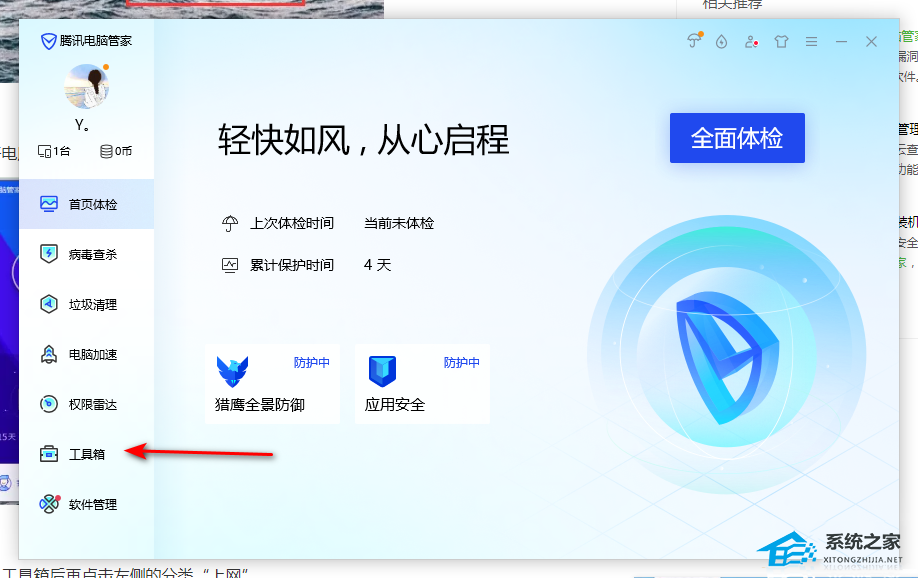
Task: Click the 当前未体检 status text
Action: click(399, 223)
